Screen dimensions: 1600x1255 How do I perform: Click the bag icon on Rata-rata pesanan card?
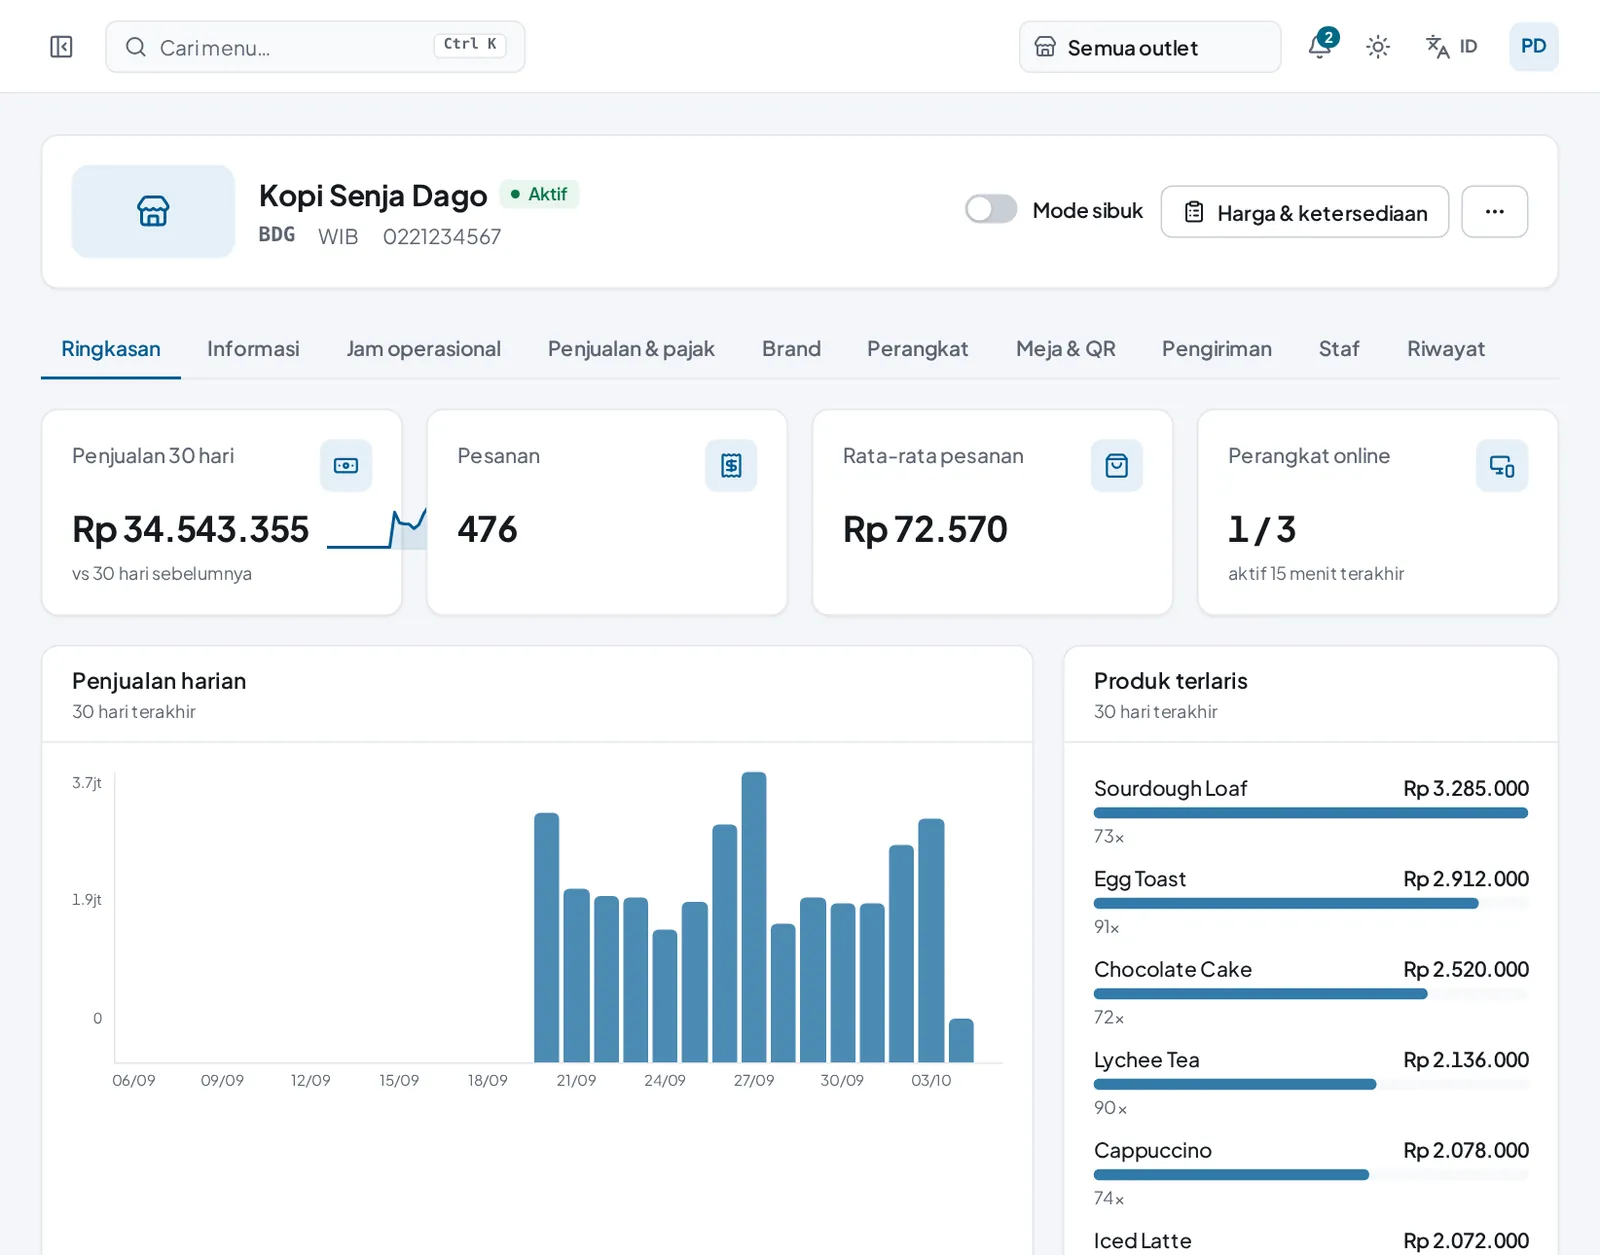coord(1117,465)
